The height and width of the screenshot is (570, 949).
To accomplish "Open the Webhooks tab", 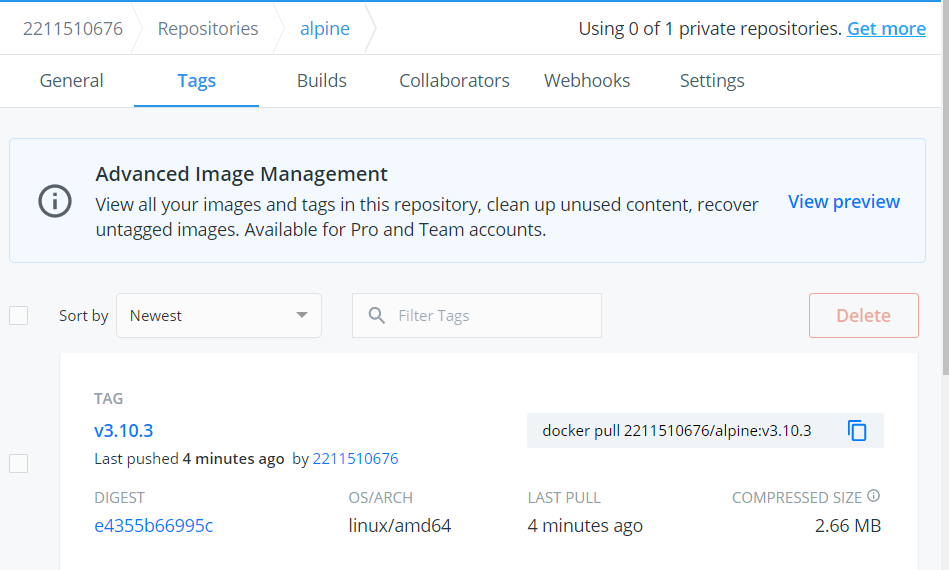I will tap(587, 81).
